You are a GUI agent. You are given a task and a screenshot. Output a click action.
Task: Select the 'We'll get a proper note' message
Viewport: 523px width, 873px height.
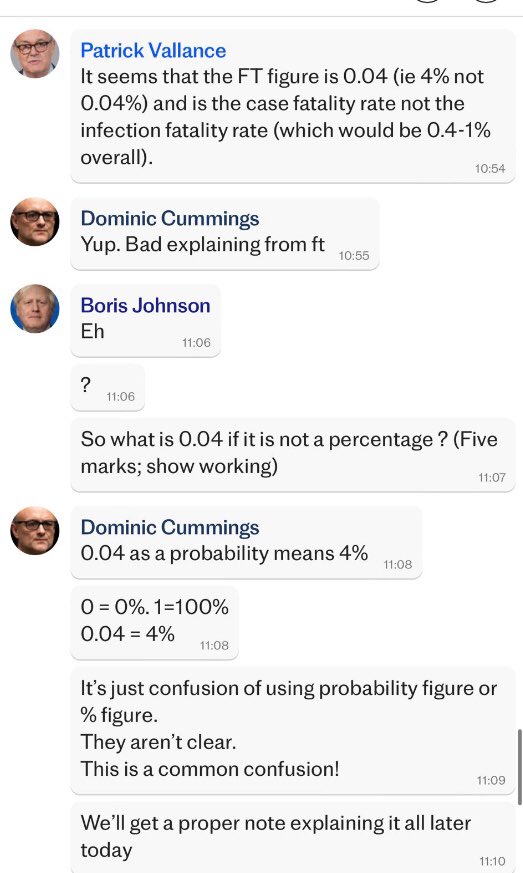pos(293,837)
